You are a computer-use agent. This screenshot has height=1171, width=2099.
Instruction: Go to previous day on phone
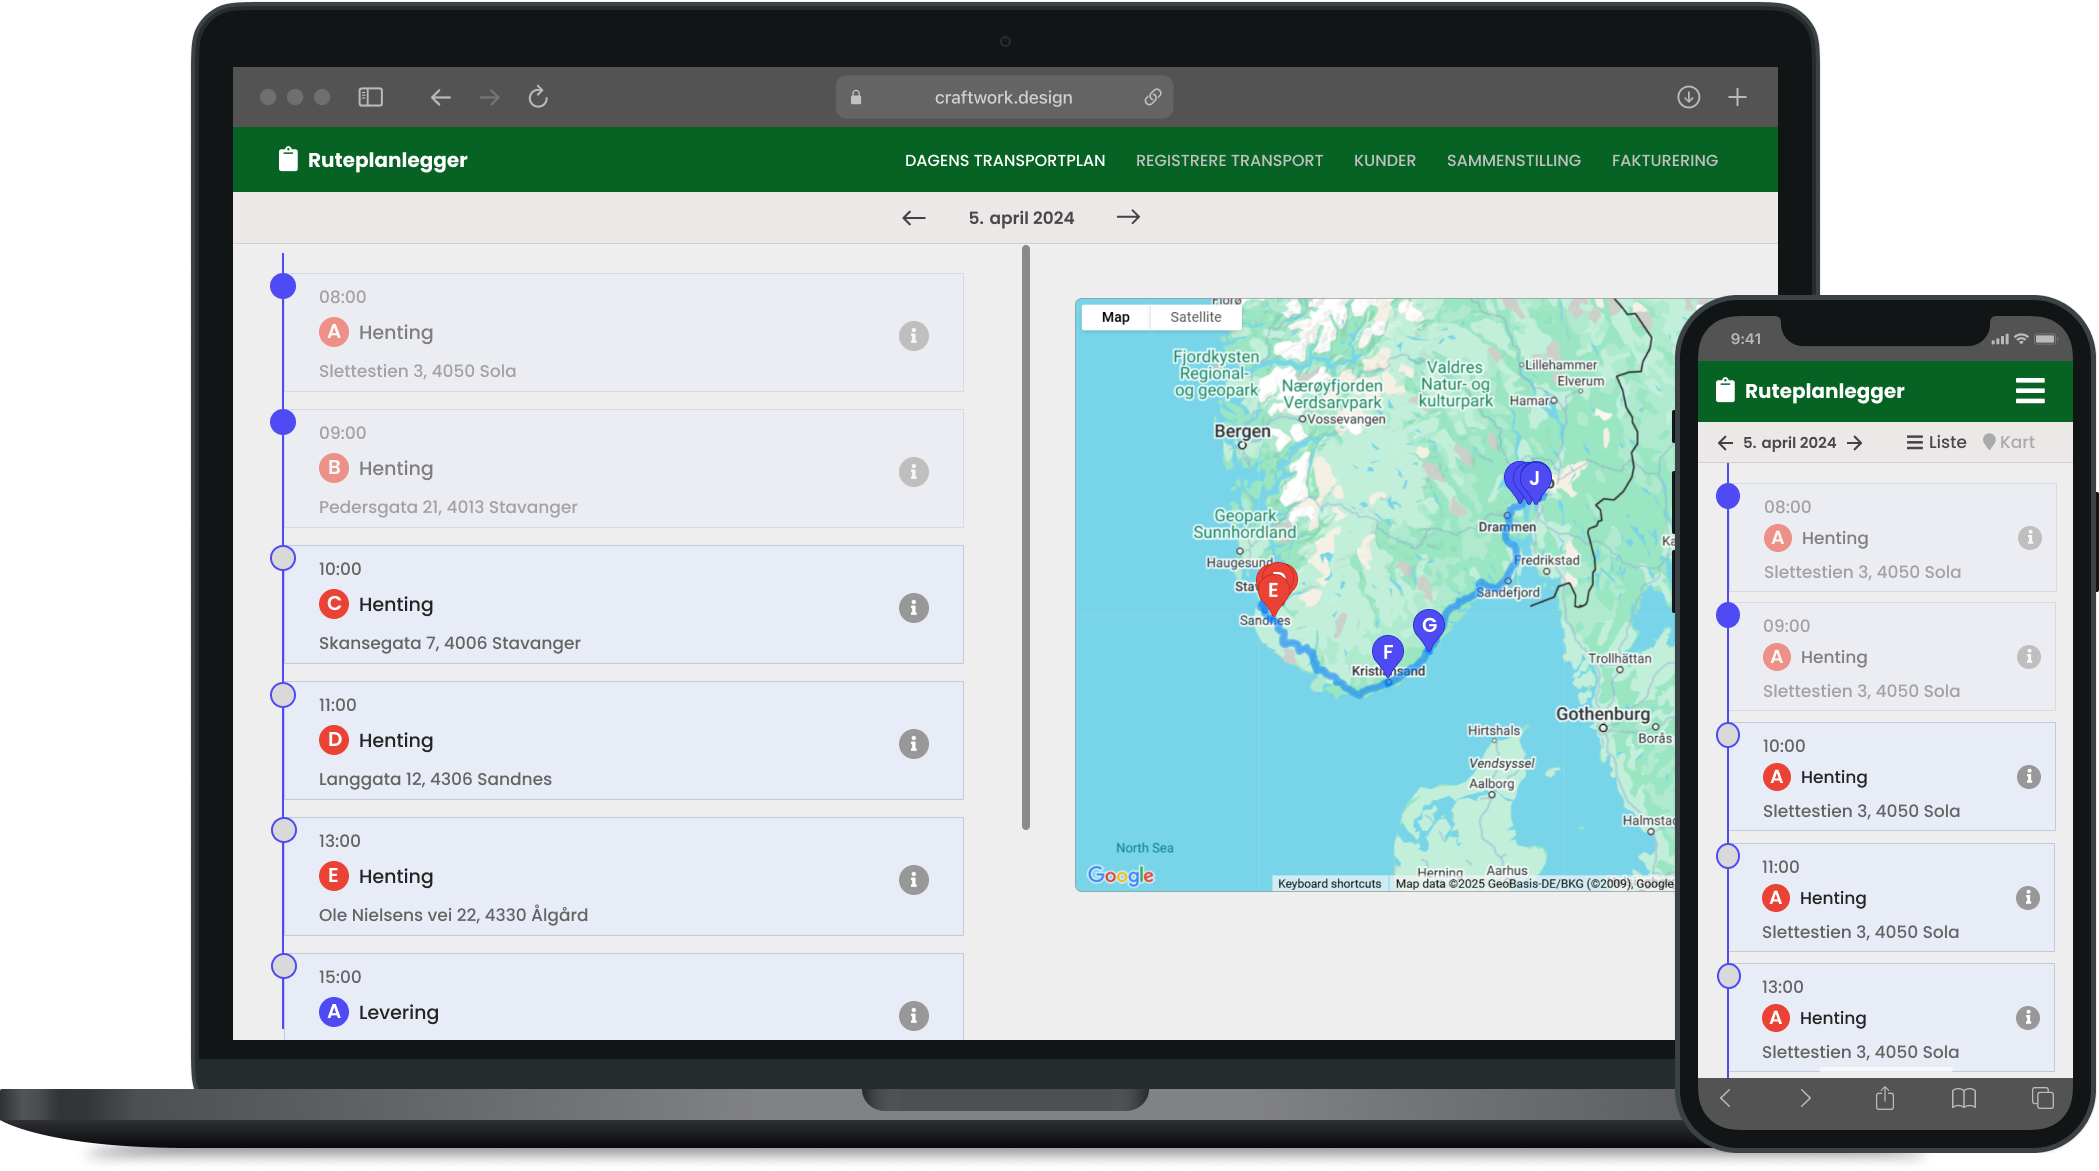[x=1725, y=443]
